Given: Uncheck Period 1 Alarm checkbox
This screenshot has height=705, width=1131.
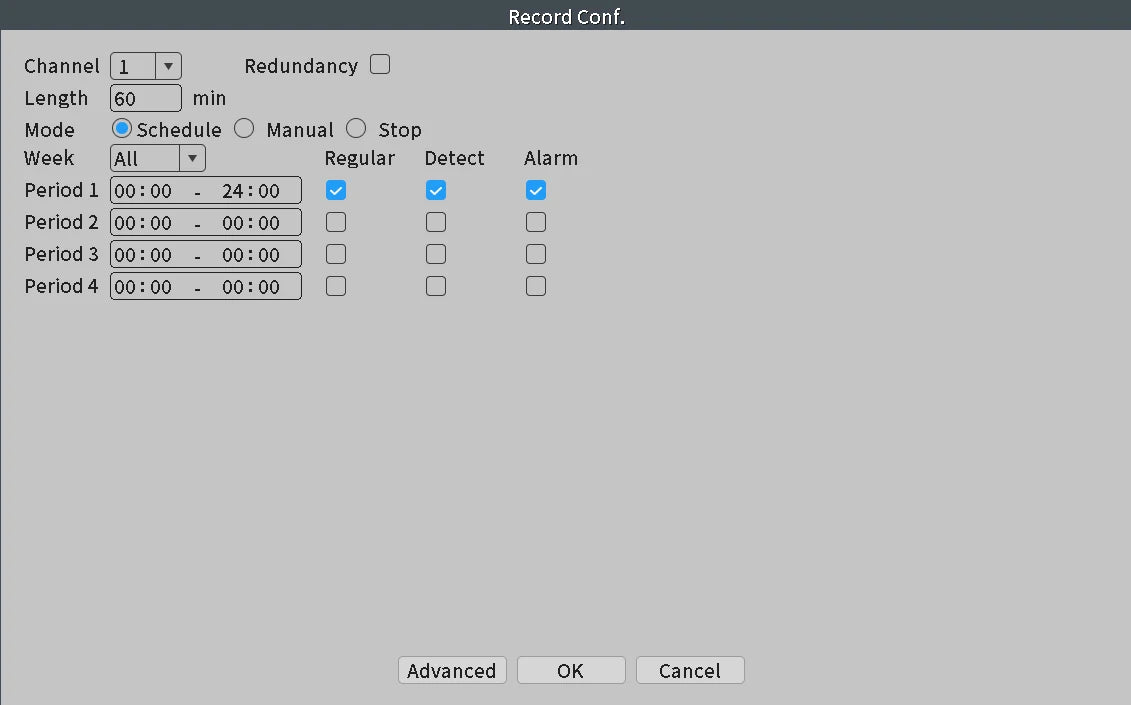Looking at the screenshot, I should [536, 191].
